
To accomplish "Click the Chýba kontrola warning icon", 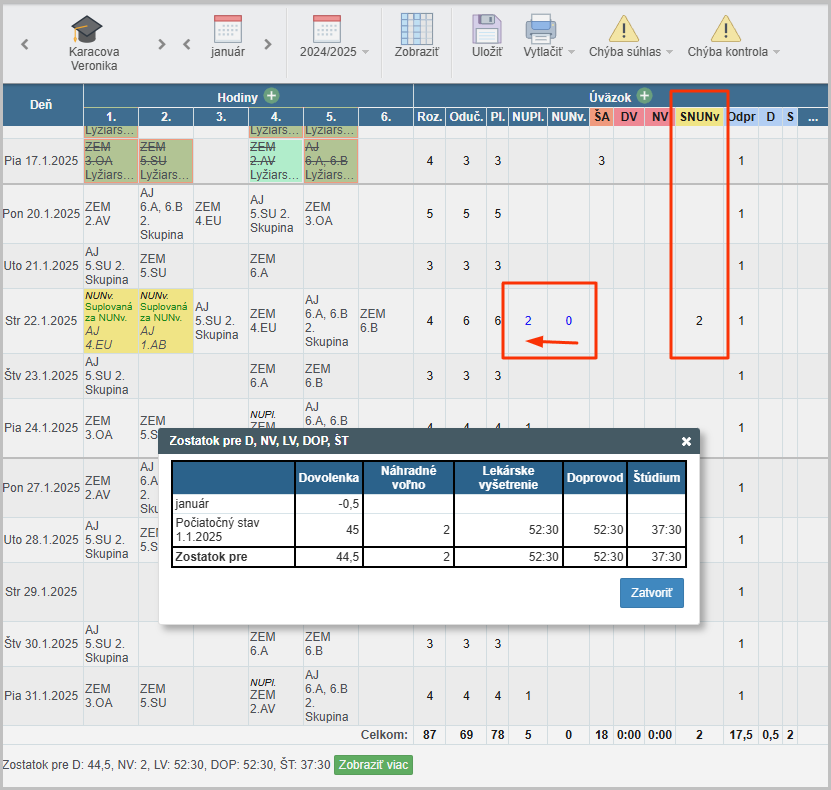I will point(726,29).
